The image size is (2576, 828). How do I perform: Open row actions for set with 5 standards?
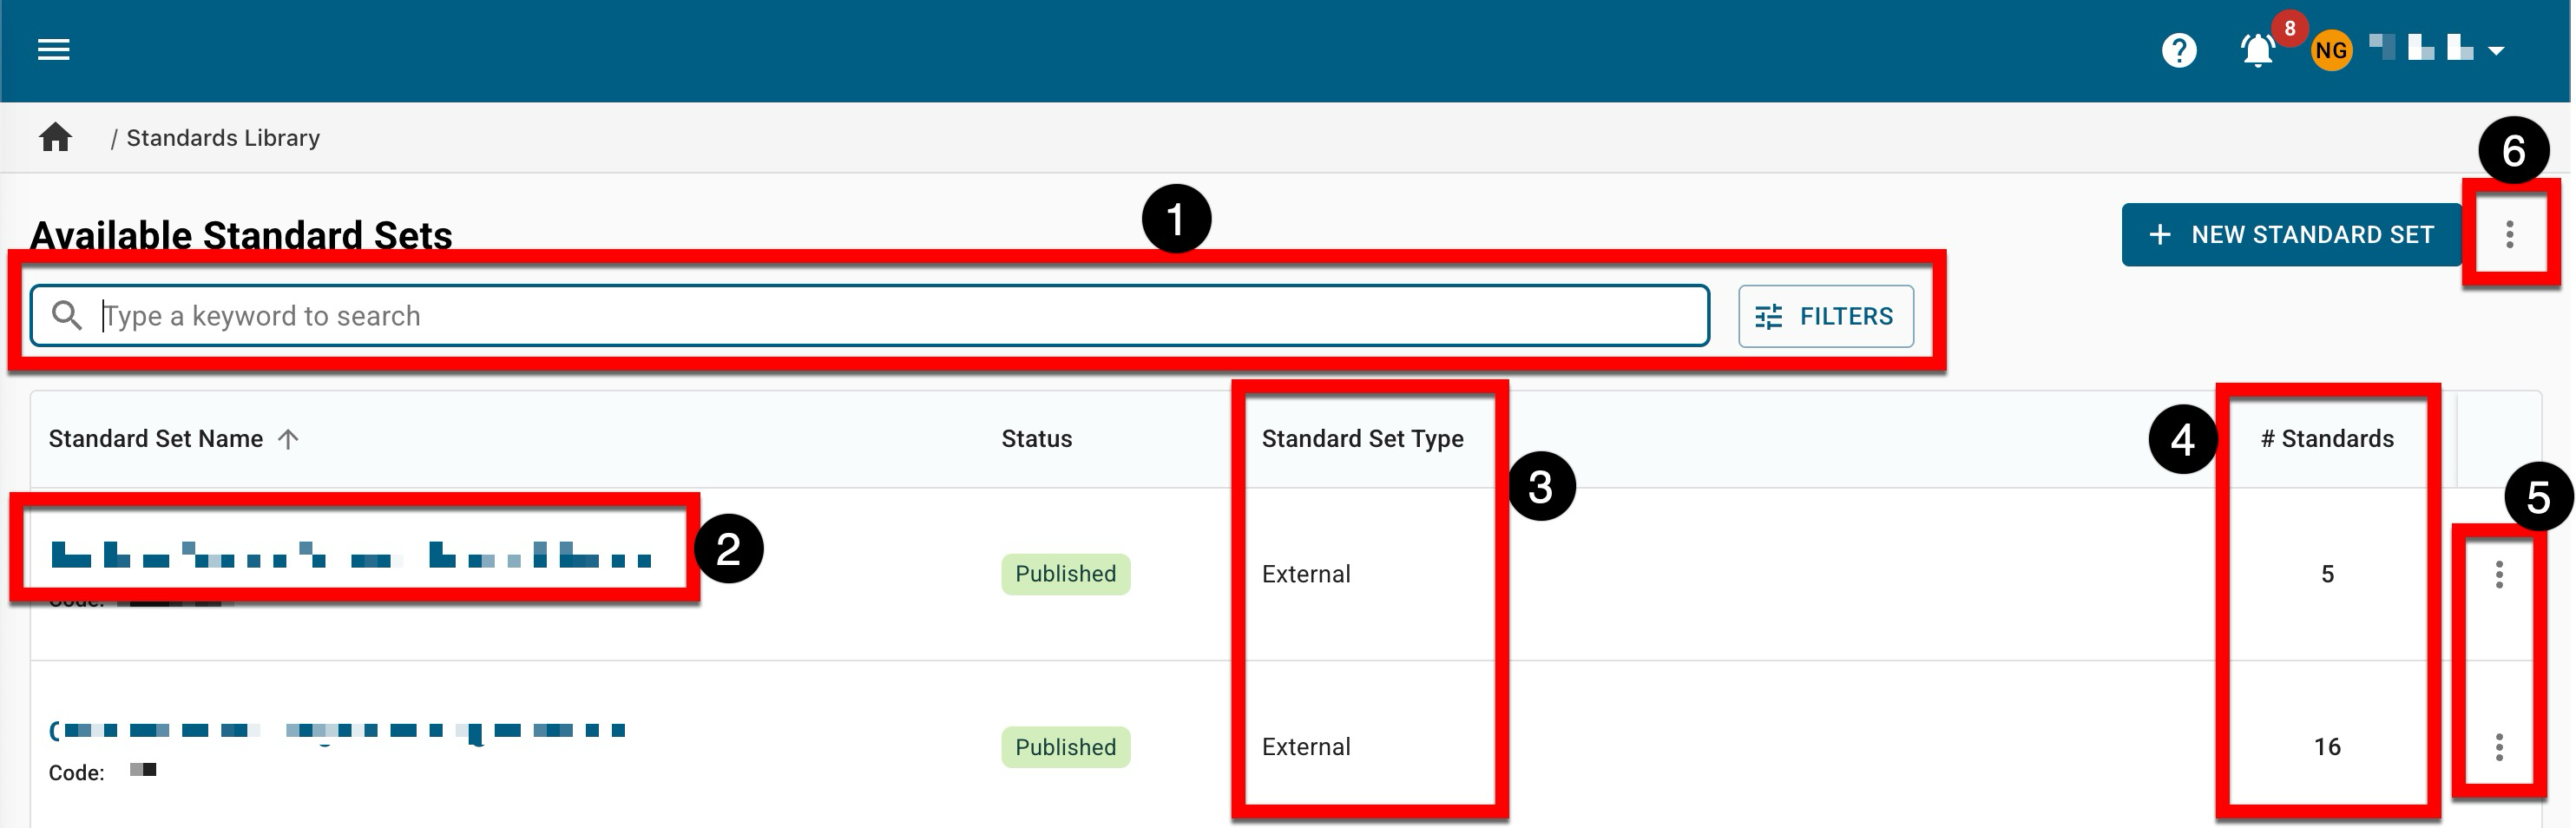point(2498,574)
